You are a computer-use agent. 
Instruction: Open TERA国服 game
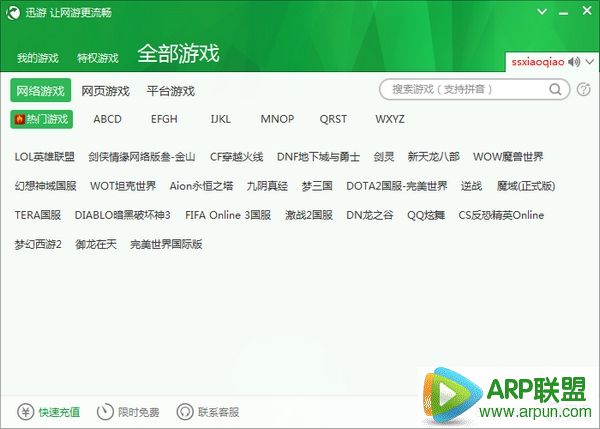(38, 215)
